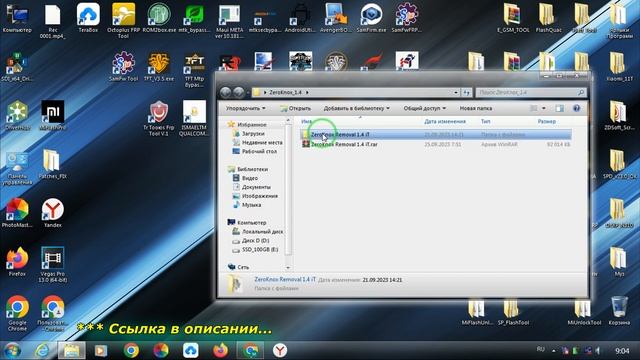Open TFT_V3.5.exe desktop icon
The width and height of the screenshot is (640, 360).
[x=159, y=66]
